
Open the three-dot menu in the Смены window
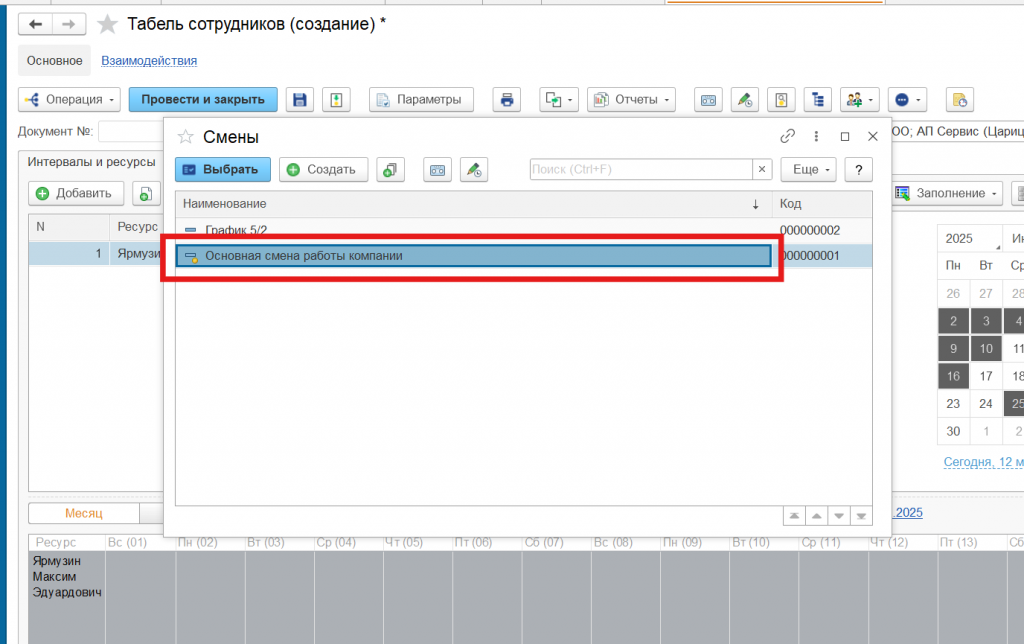click(816, 137)
